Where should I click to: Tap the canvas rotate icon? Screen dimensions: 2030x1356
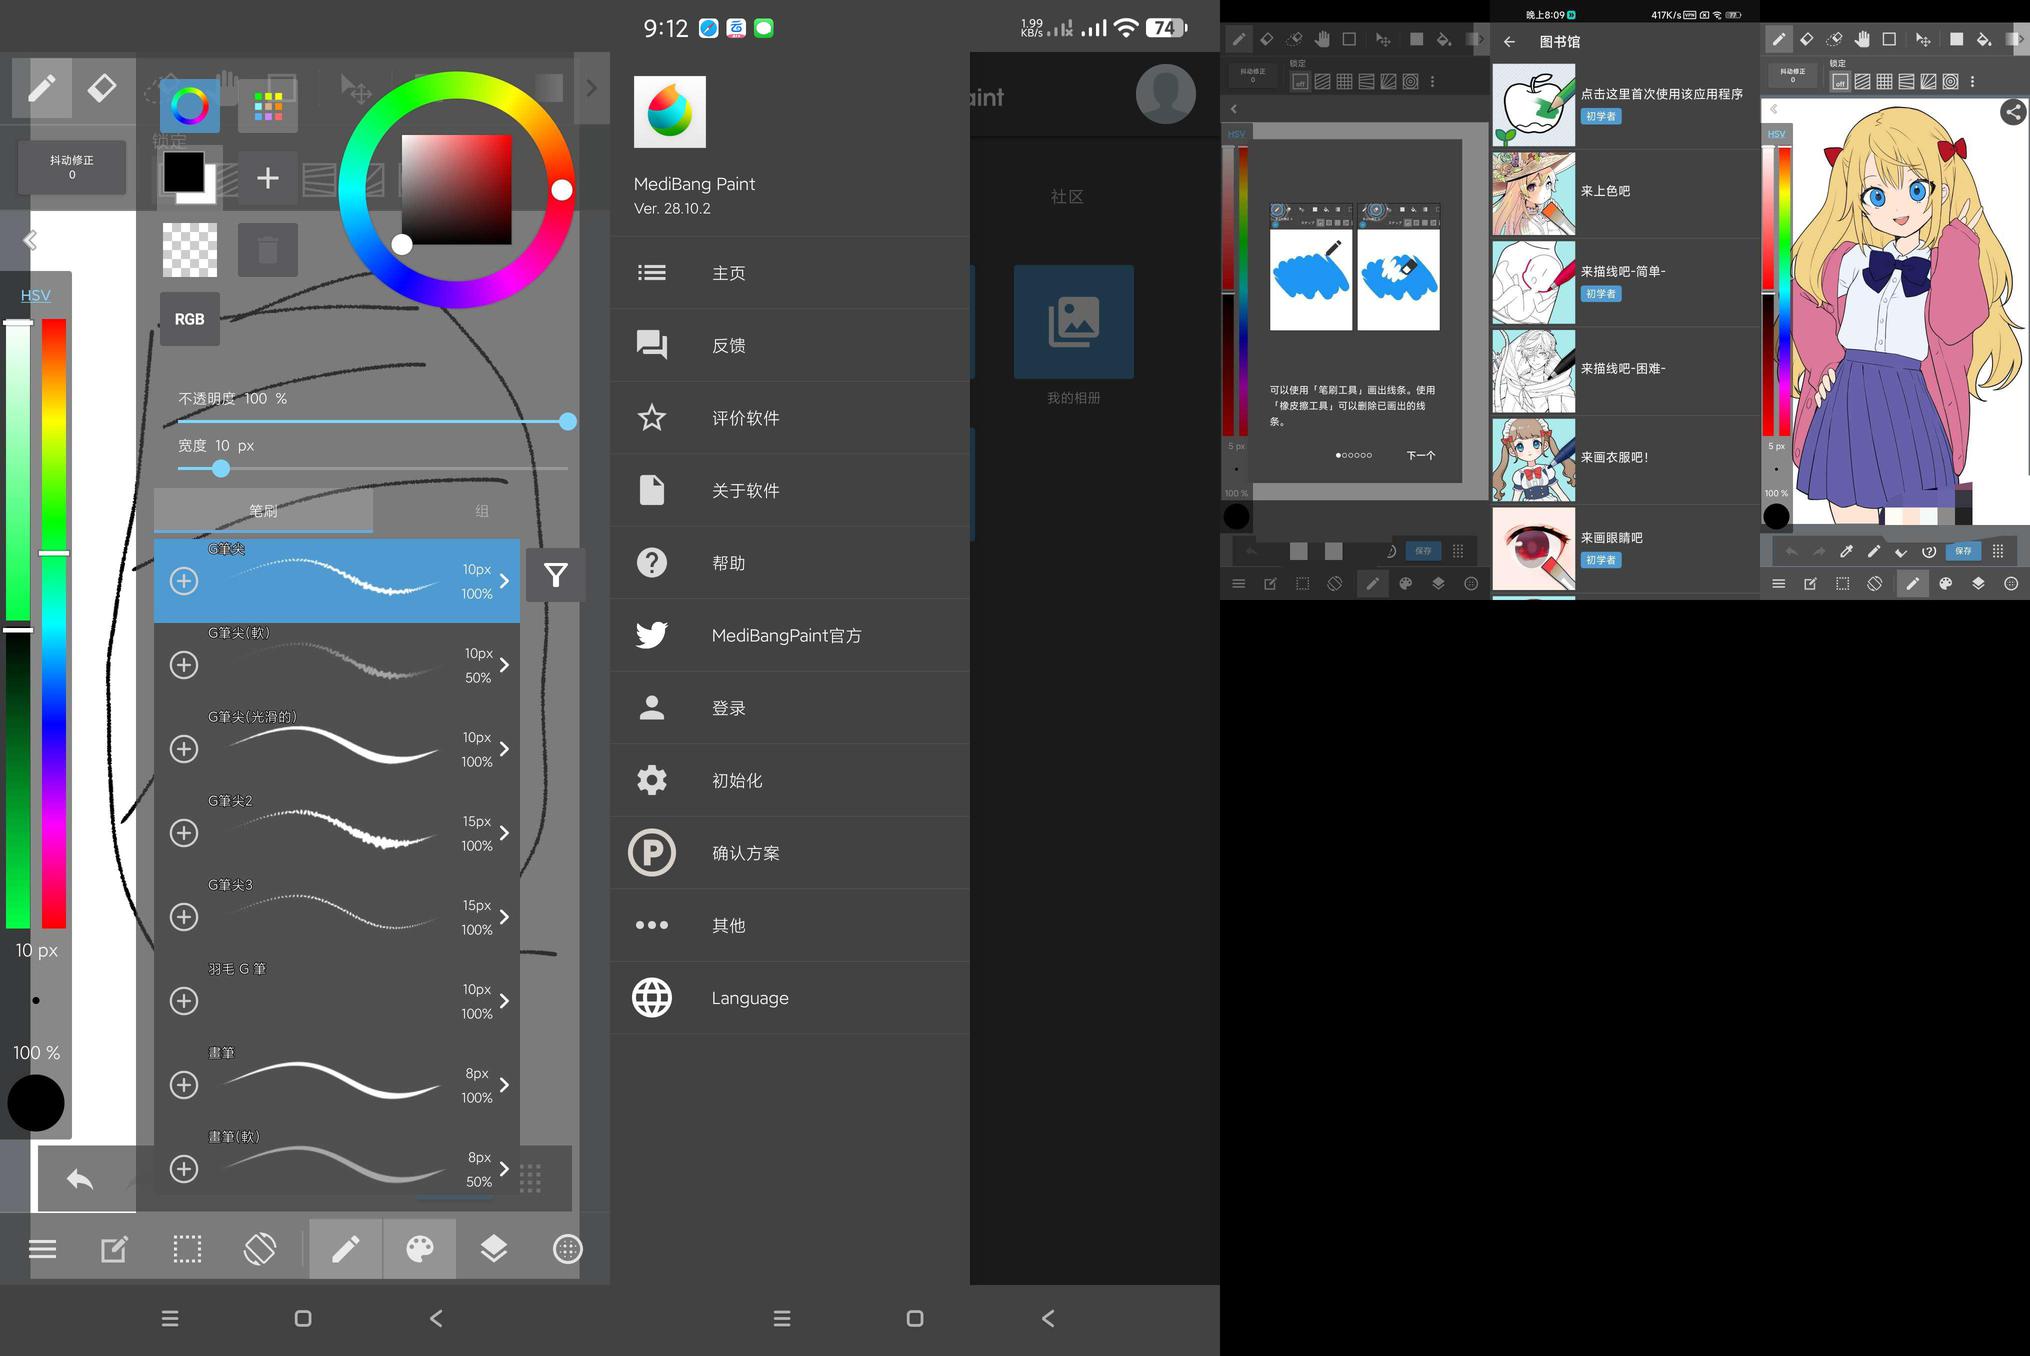(x=260, y=1248)
